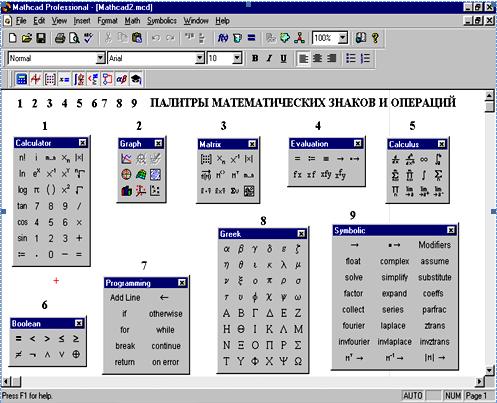Open the Graph palette button
Viewport: 497px width, 403px height.
(x=36, y=79)
